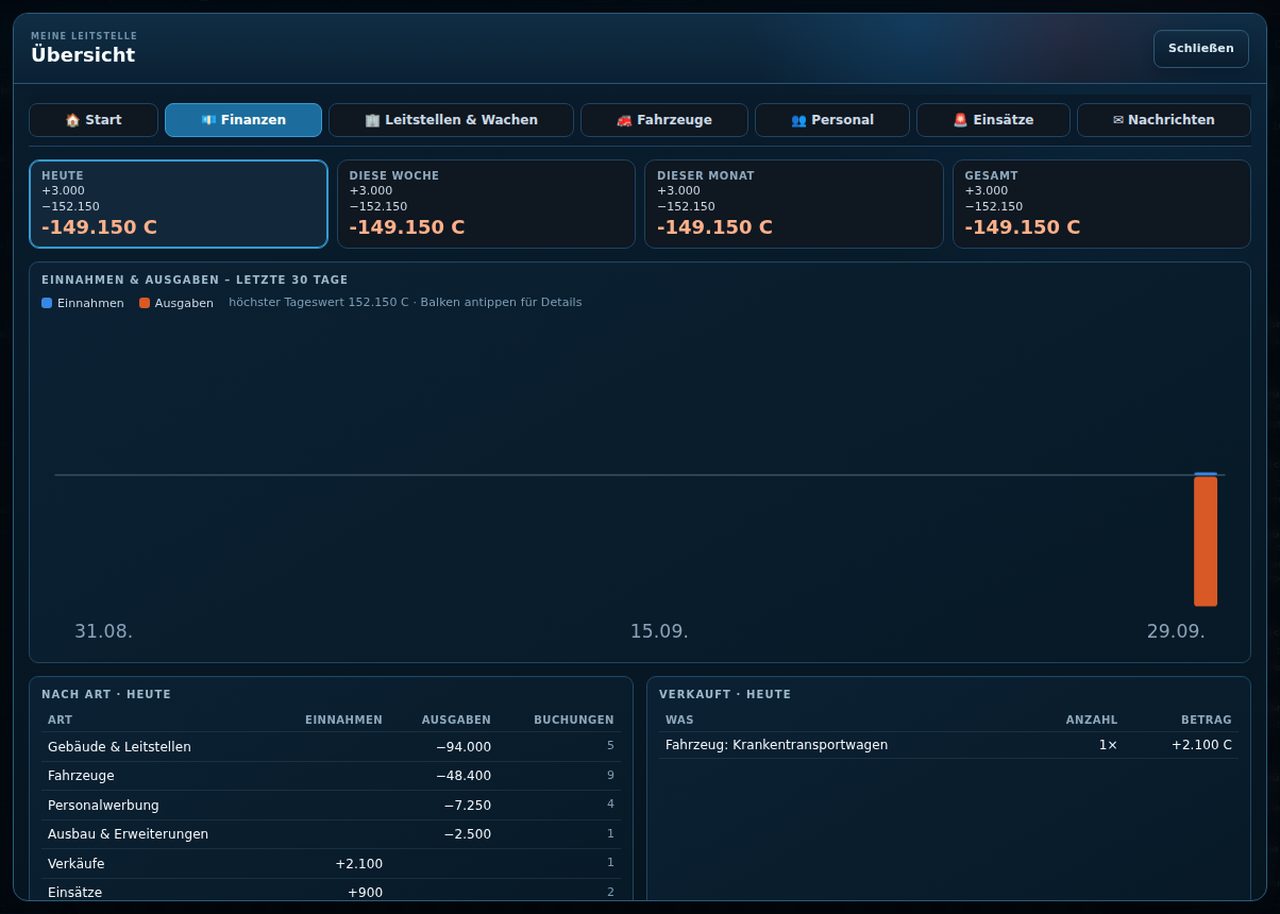The width and height of the screenshot is (1280, 914).
Task: Click the 15.09. date axis label
Action: 659,632
